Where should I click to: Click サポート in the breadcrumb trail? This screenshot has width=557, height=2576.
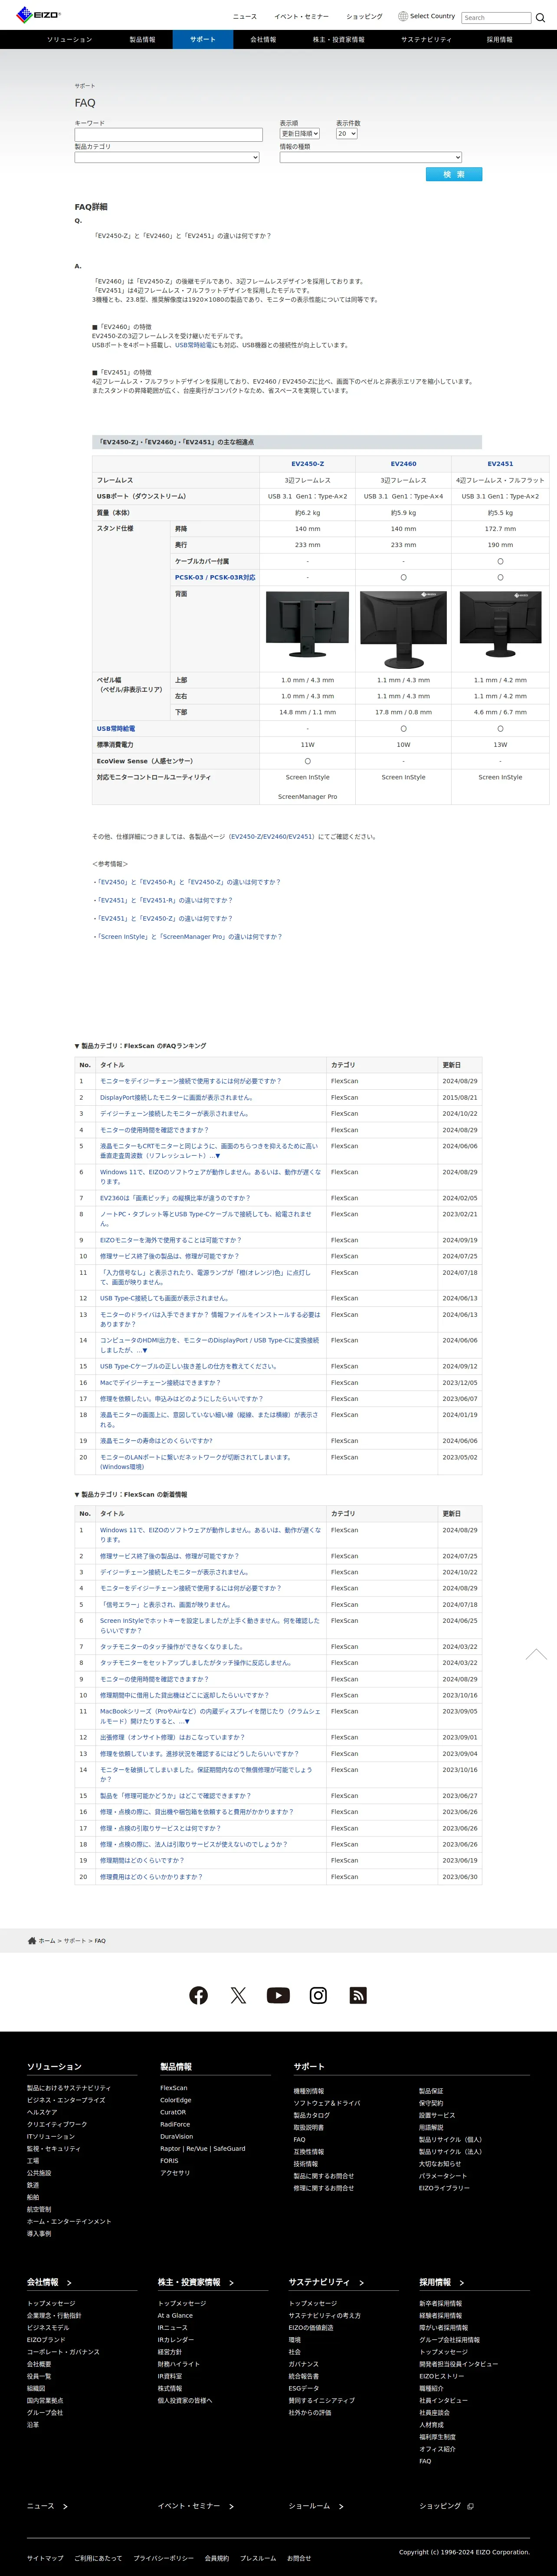click(74, 1940)
